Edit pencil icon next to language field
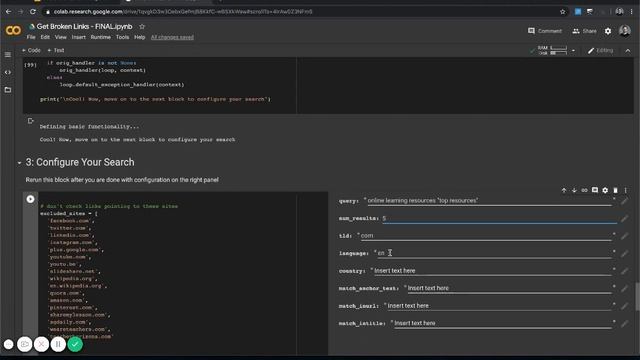Screen dimensions: 640x360 (x=624, y=254)
